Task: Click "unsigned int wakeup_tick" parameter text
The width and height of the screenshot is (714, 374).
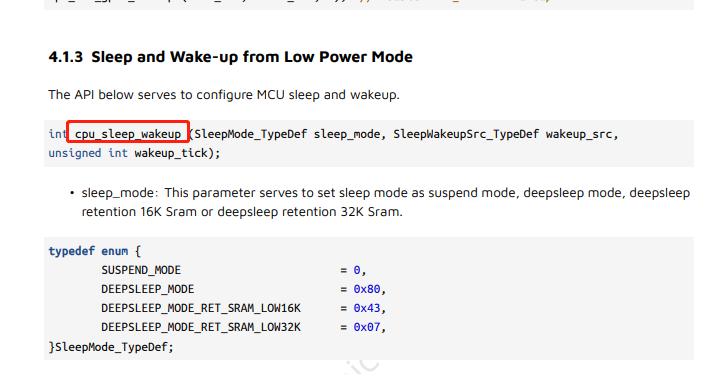Action: pos(128,153)
